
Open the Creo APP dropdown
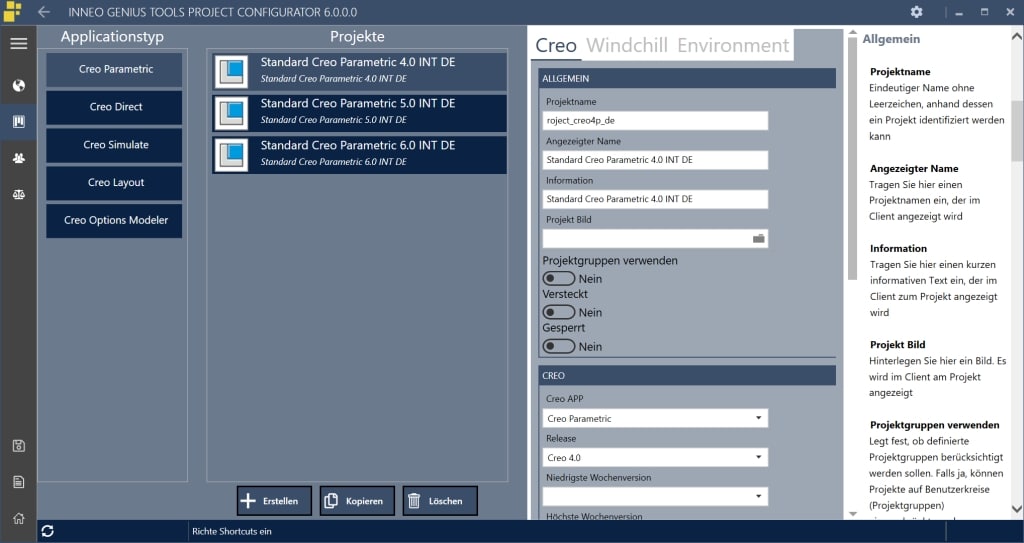[x=655, y=418]
